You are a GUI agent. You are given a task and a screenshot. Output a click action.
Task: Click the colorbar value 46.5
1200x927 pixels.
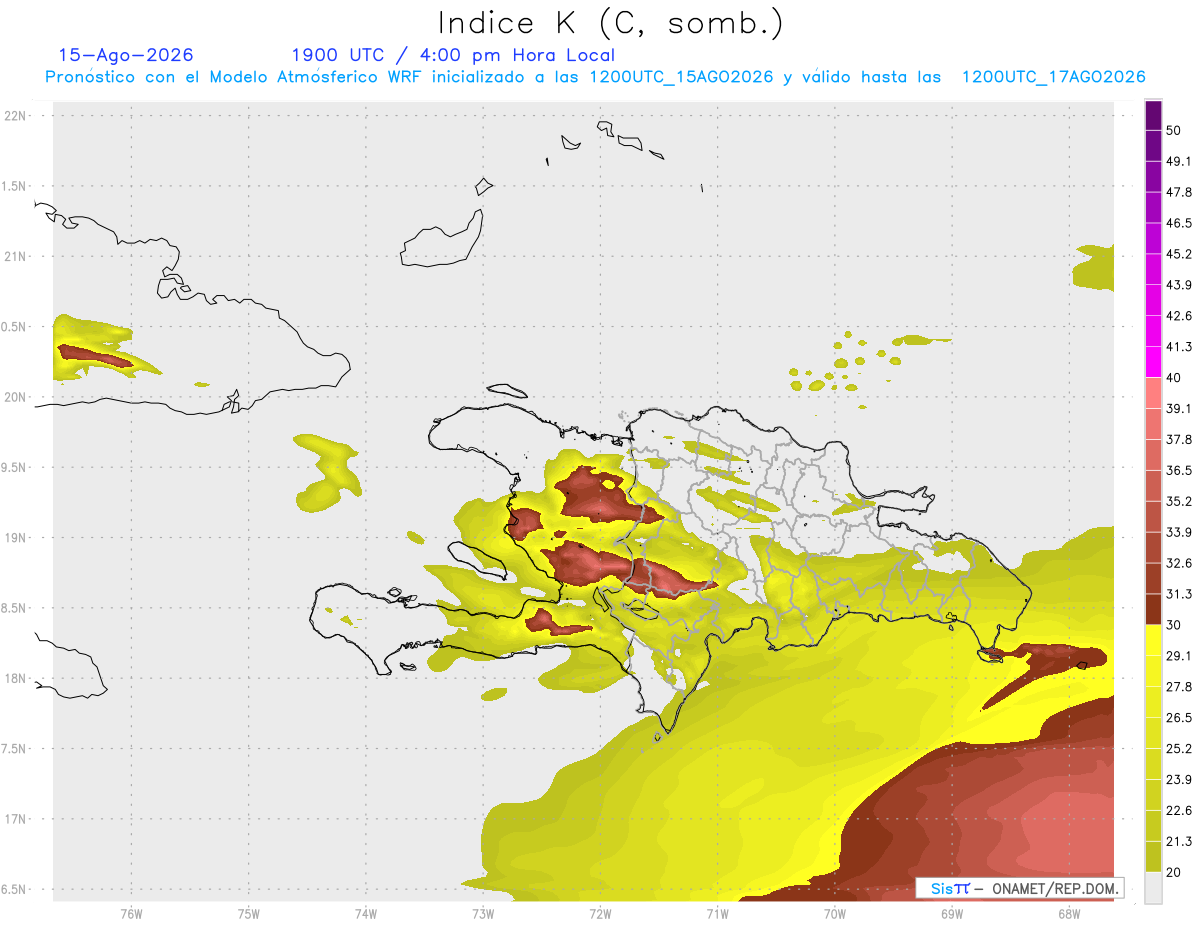pyautogui.click(x=1179, y=223)
